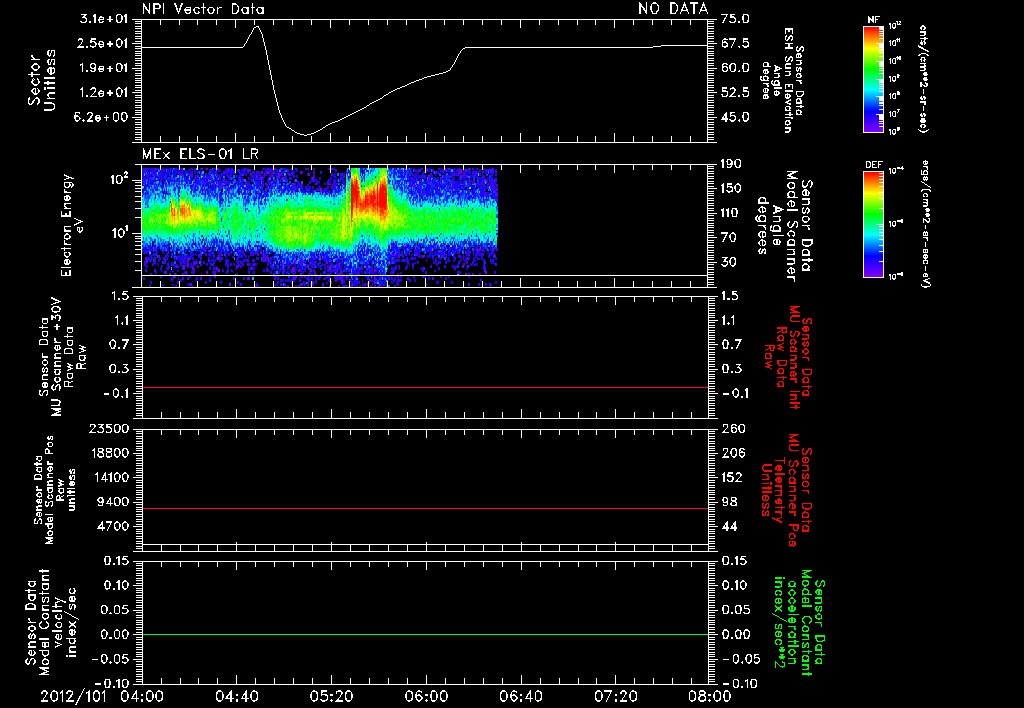Select the "30" scanner angle tick
The width and height of the screenshot is (1024, 708).
(728, 263)
